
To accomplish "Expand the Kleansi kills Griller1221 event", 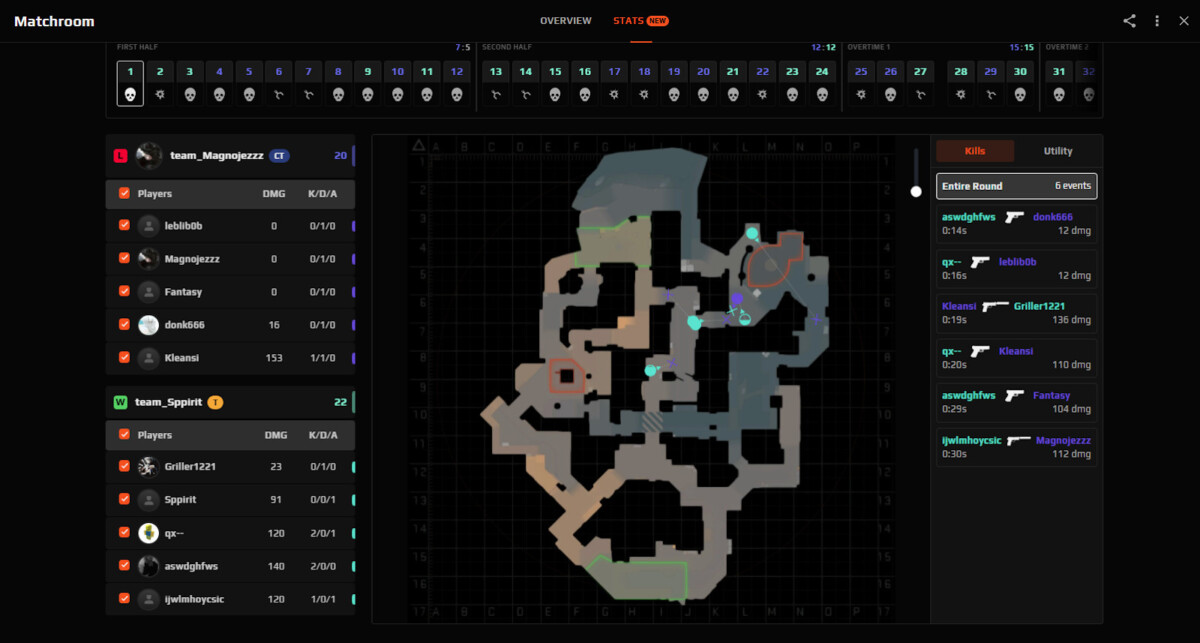I will click(x=1016, y=313).
